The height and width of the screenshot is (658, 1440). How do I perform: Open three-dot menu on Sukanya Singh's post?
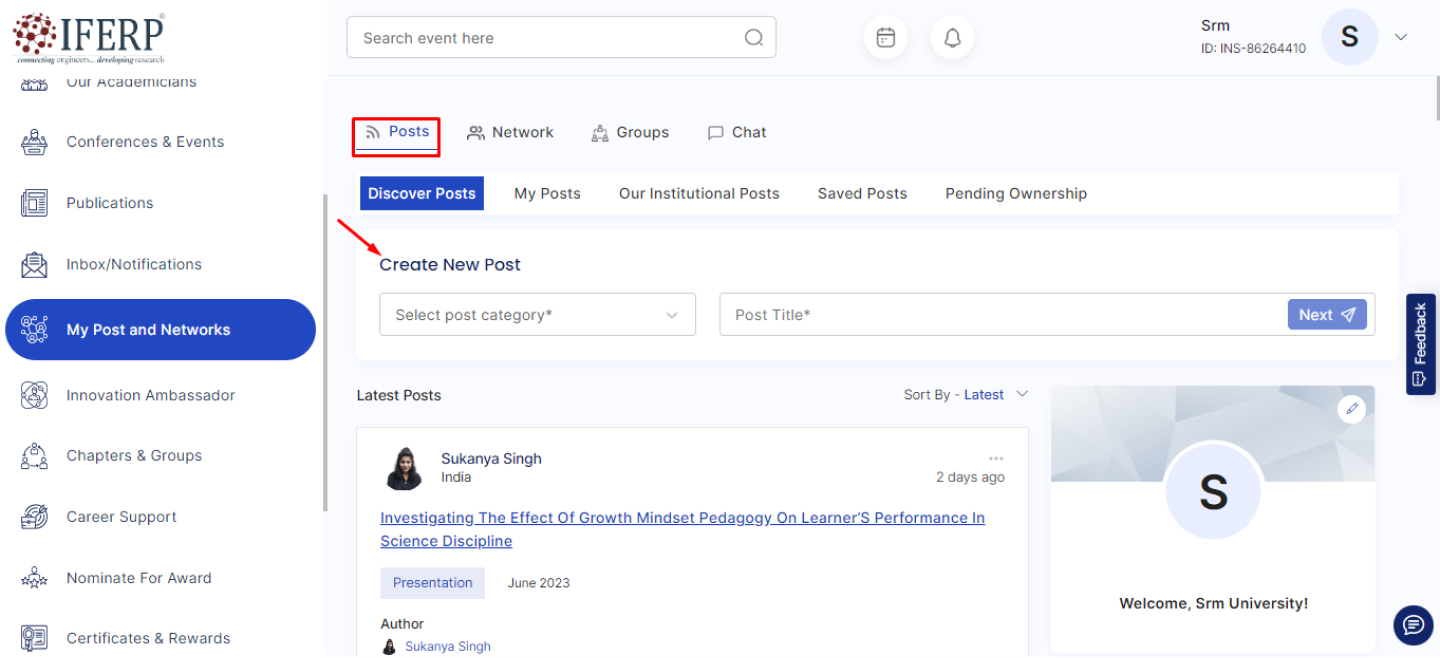coord(995,459)
